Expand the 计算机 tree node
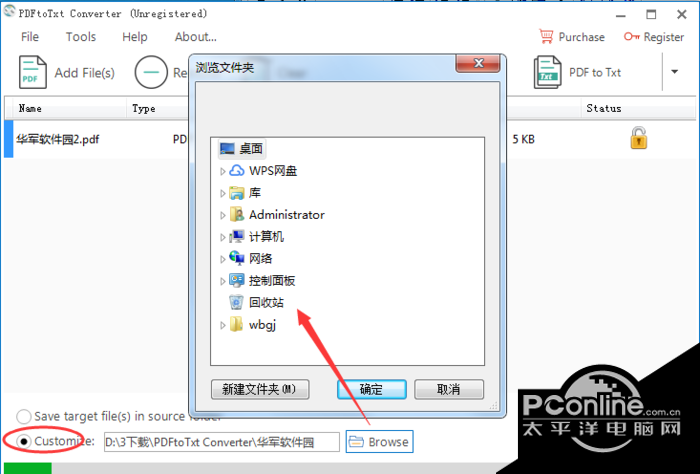The width and height of the screenshot is (700, 474). click(222, 237)
